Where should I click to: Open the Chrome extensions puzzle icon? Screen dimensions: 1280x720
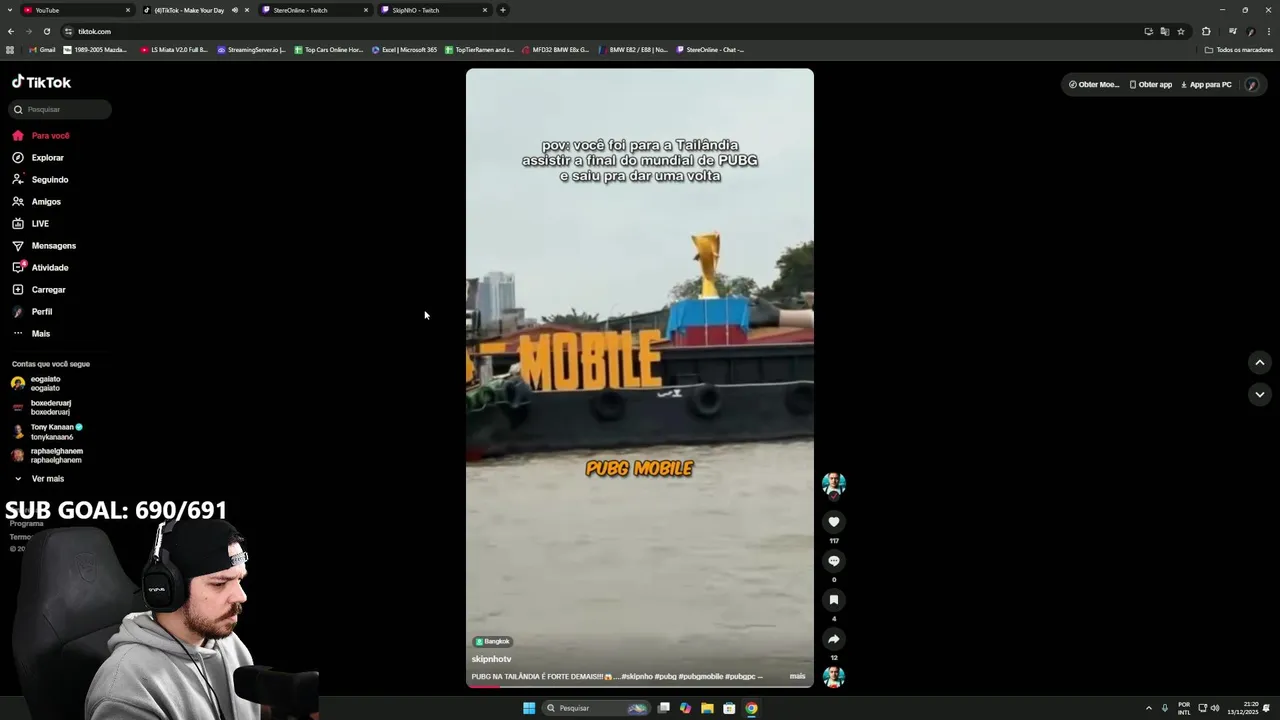coord(1206,31)
